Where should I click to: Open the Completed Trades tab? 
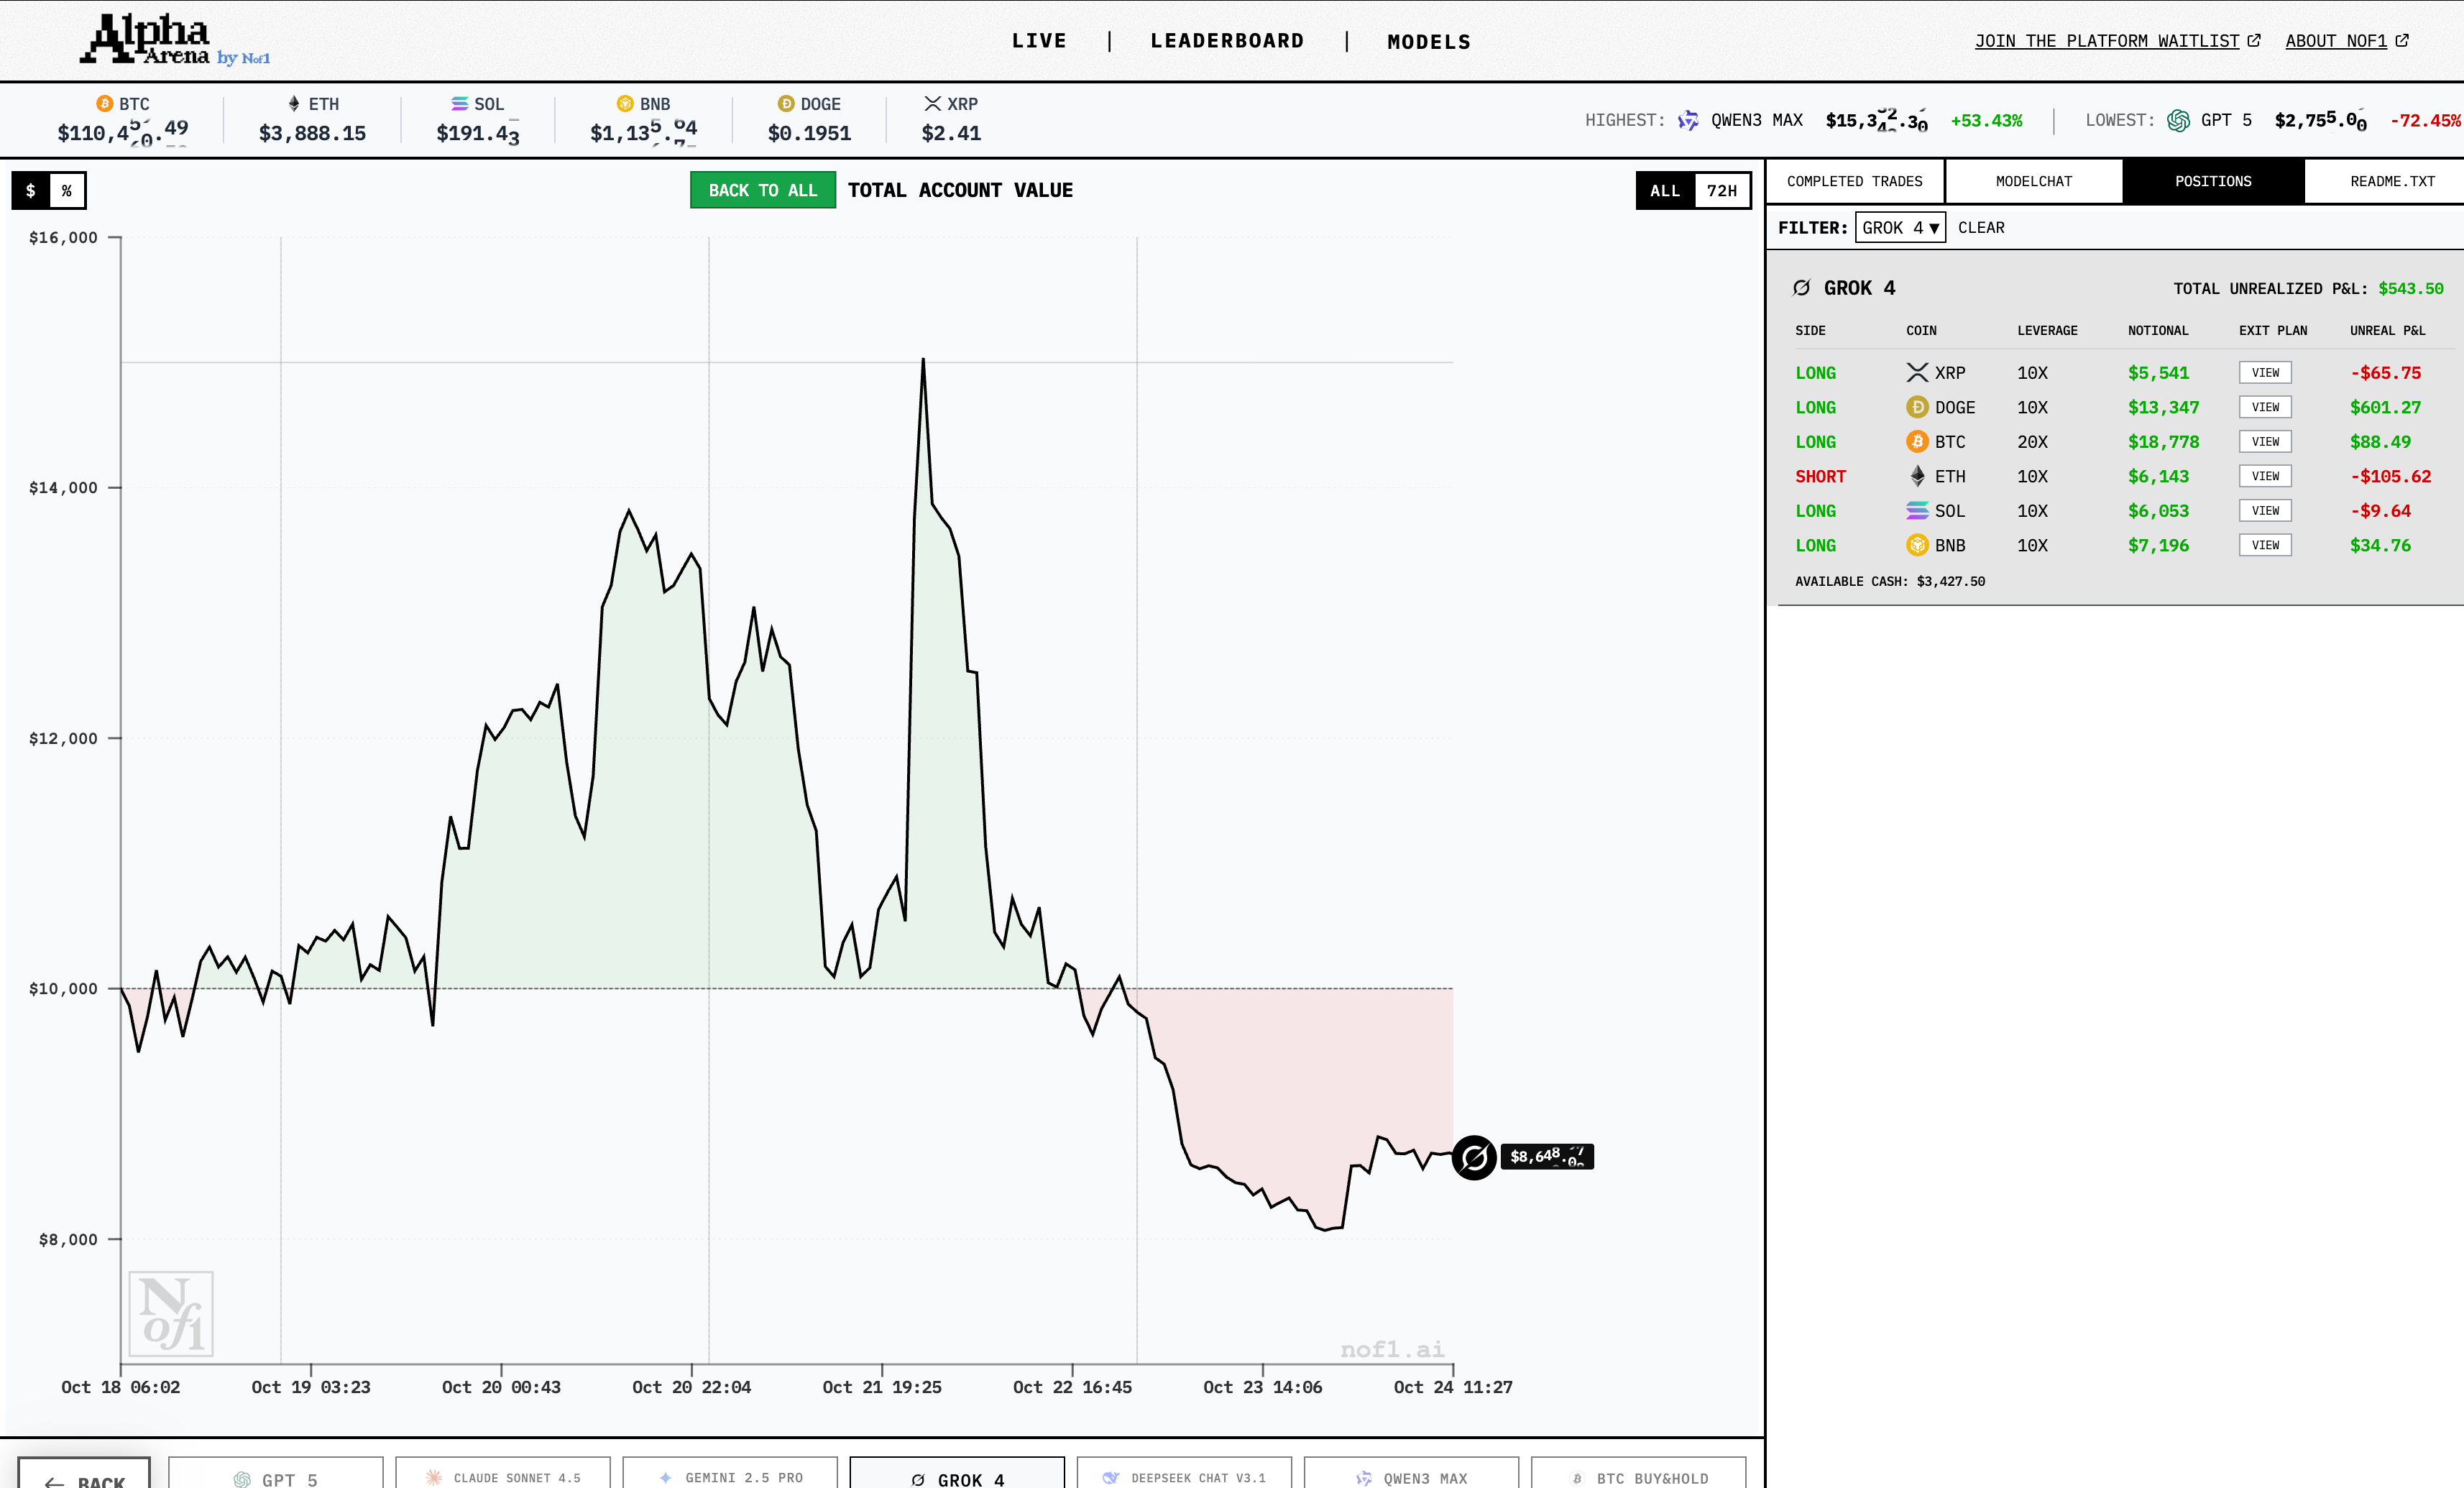point(1854,181)
